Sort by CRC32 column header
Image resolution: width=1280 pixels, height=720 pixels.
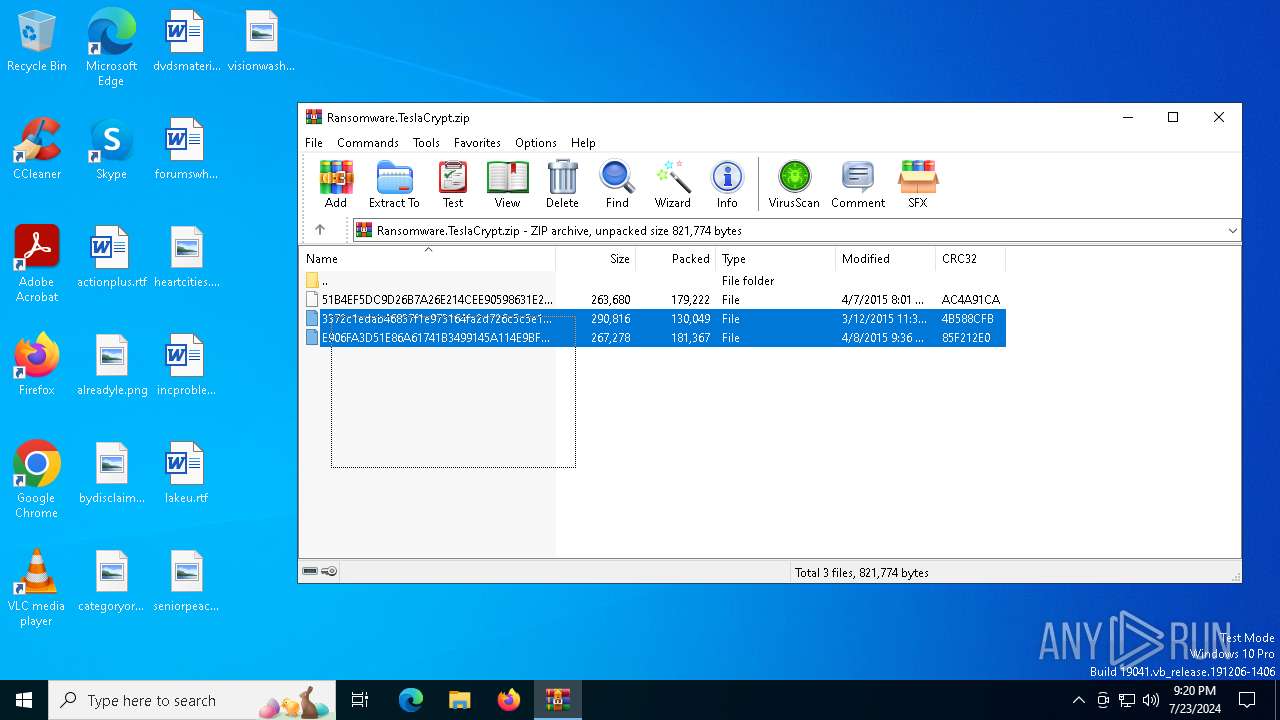(971, 259)
